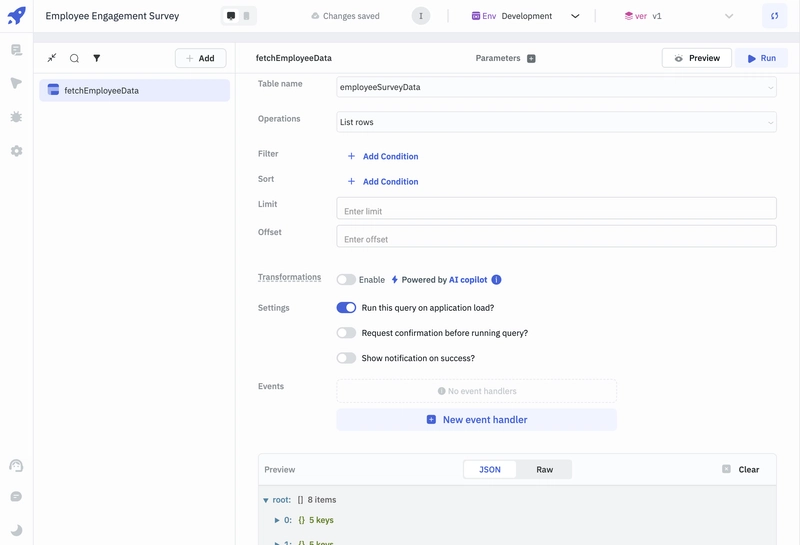Open the settings gear in the left sidebar
The image size is (800, 545).
pyautogui.click(x=16, y=151)
